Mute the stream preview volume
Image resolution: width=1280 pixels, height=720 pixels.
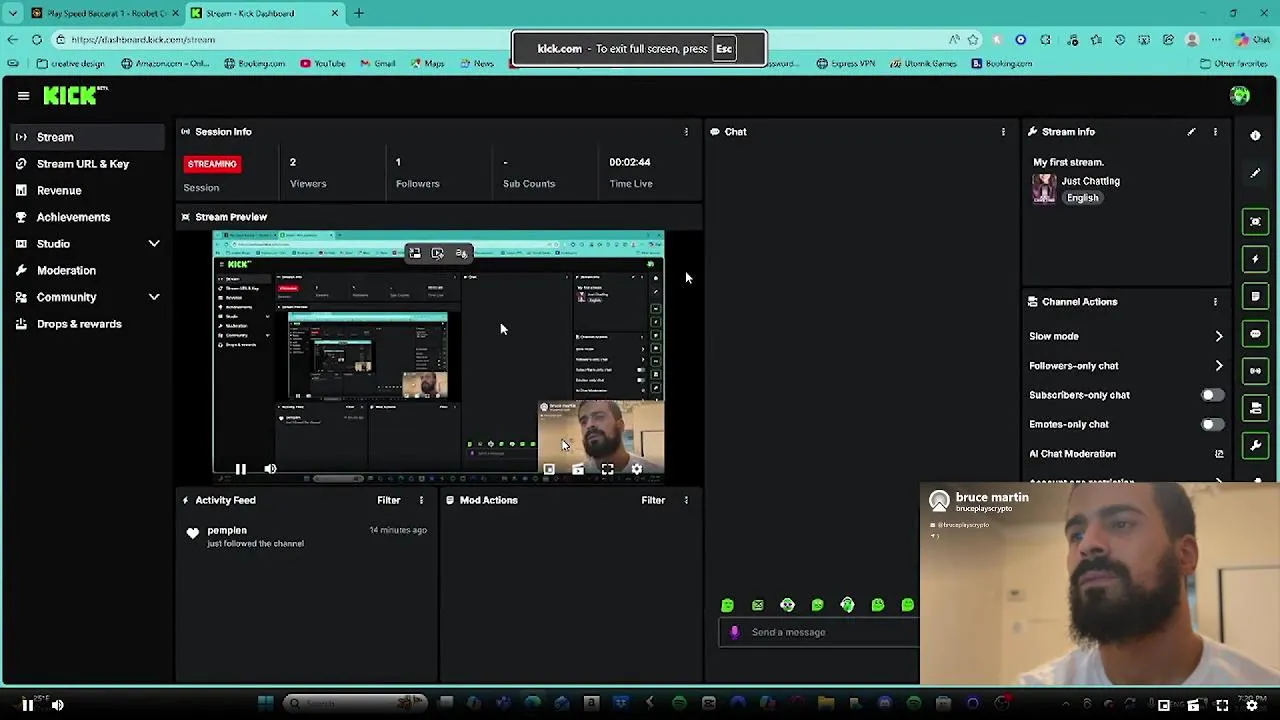tap(270, 469)
